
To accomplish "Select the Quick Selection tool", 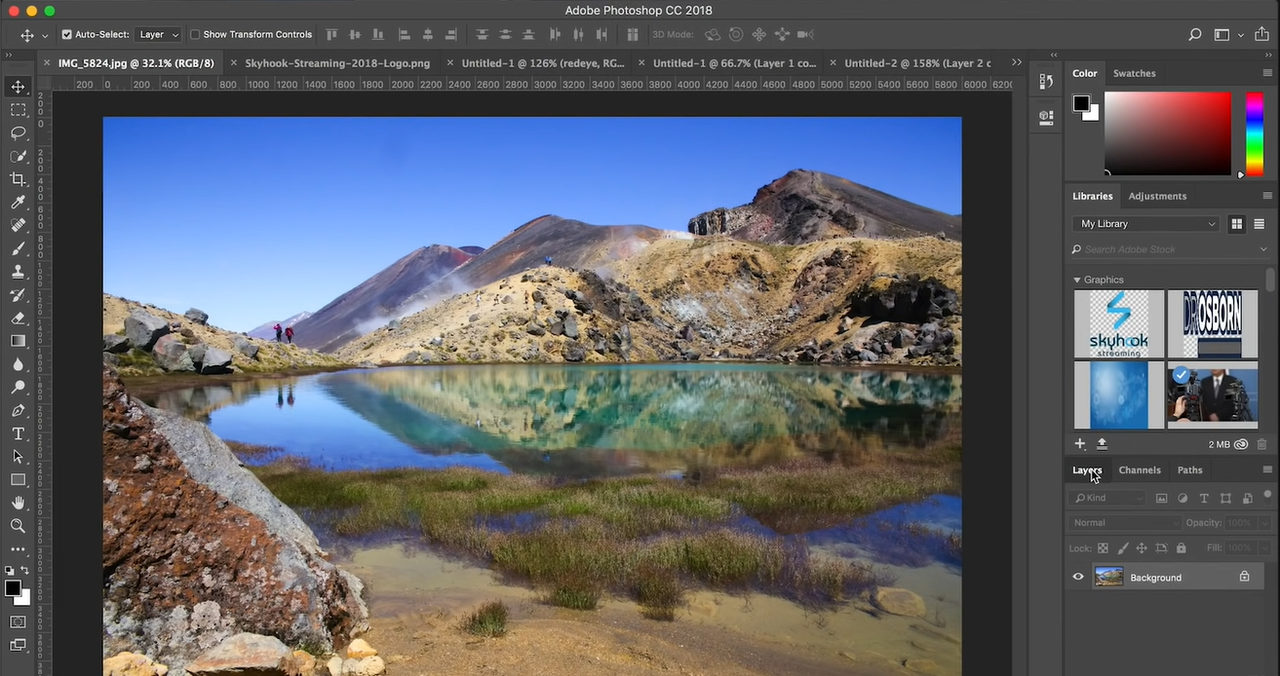I will tap(18, 156).
